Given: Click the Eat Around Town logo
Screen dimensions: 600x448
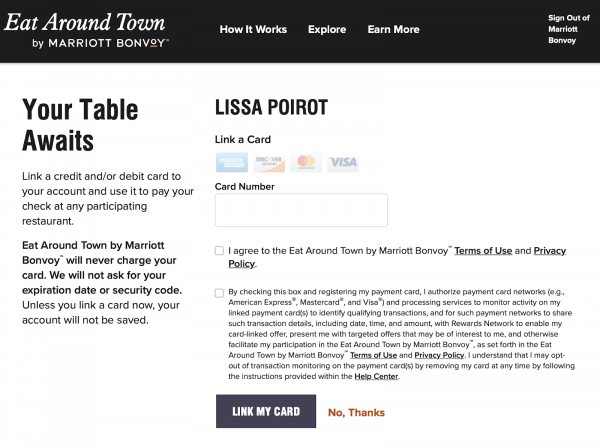Looking at the screenshot, I should [x=88, y=29].
